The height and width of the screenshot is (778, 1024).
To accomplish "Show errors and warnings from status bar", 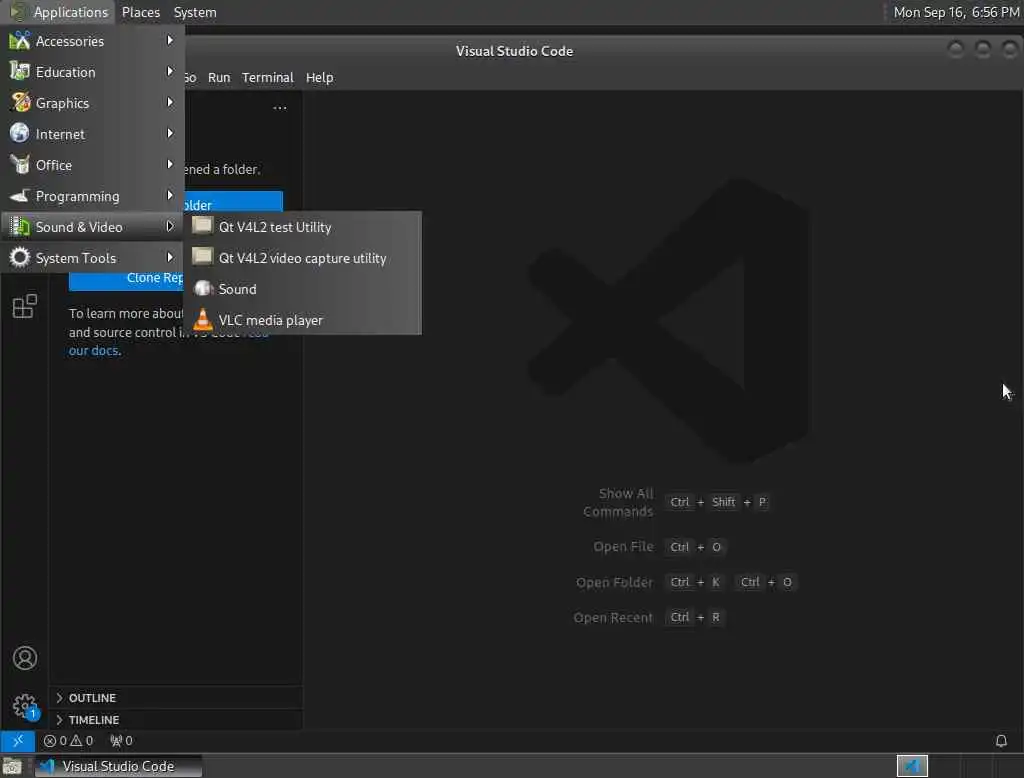I will (x=68, y=741).
